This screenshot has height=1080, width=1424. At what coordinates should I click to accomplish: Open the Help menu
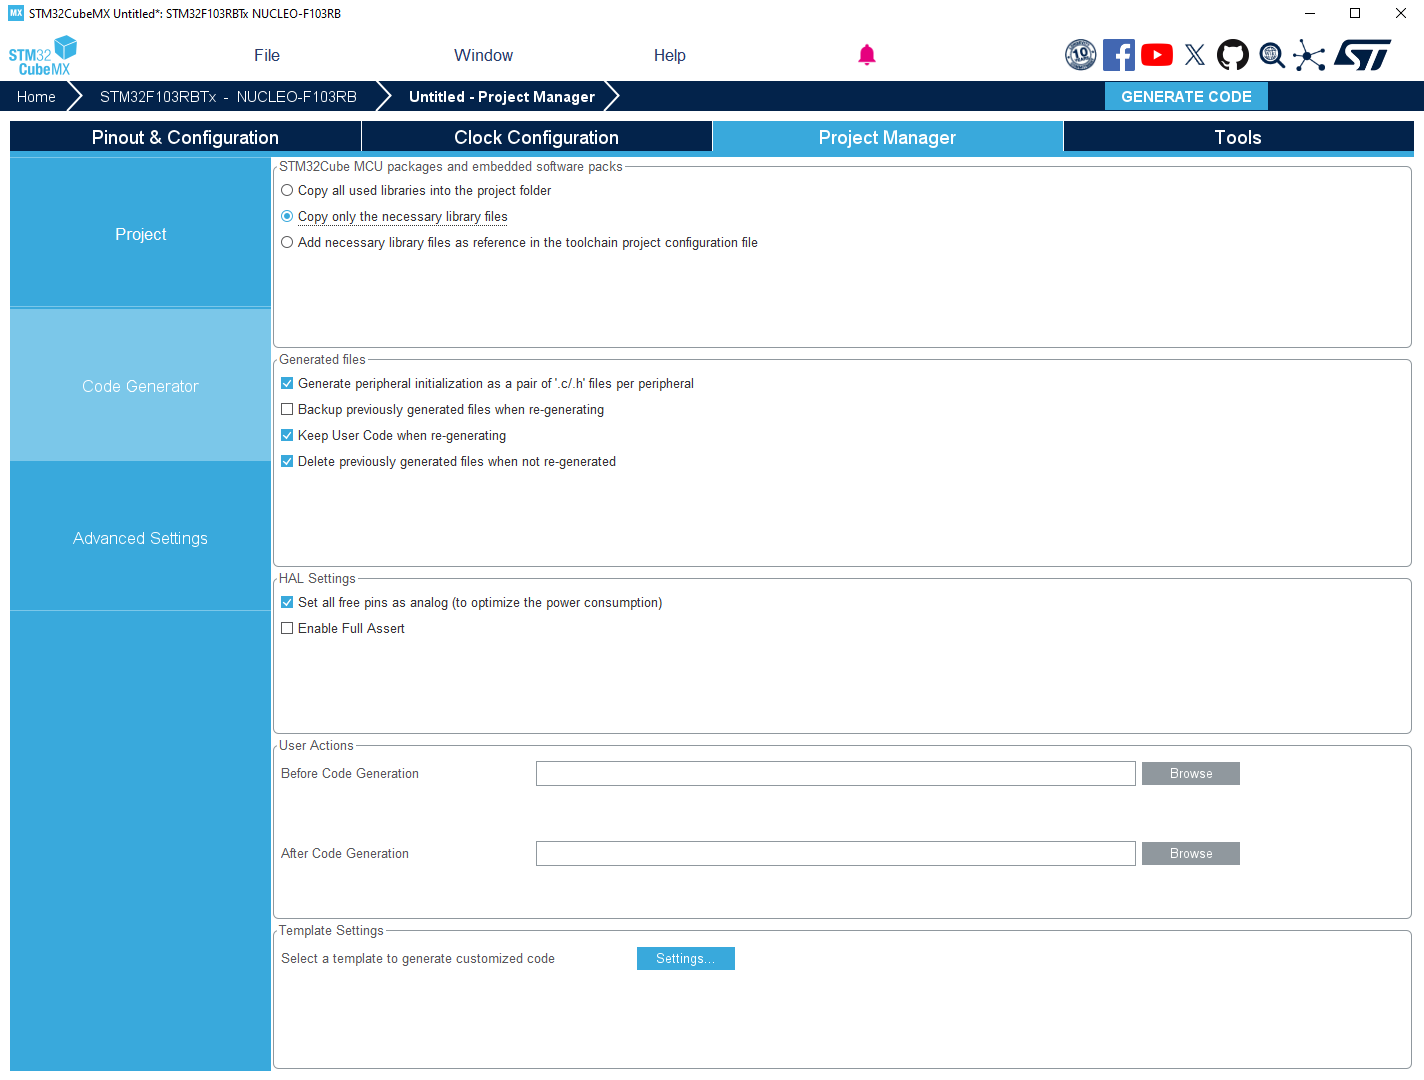tap(670, 55)
